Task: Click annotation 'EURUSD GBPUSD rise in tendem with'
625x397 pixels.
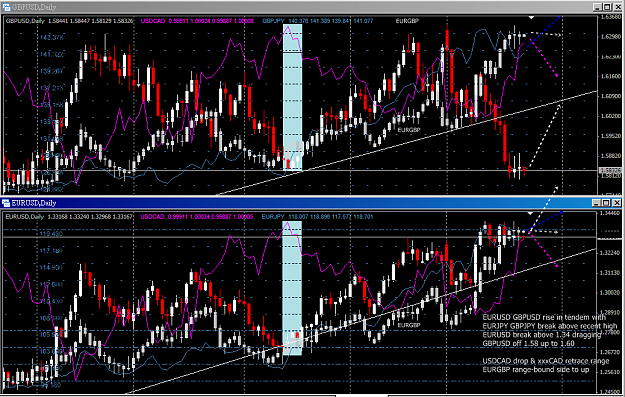Action: tap(544, 317)
